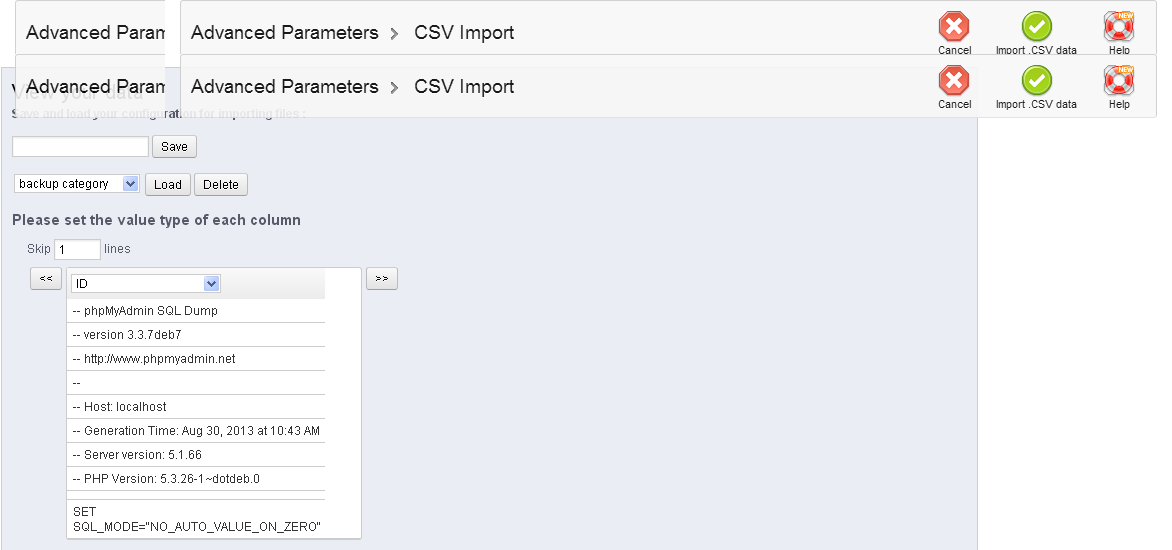The width and height of the screenshot is (1172, 550).
Task: Expand the ID column type dropdown
Action: [146, 284]
